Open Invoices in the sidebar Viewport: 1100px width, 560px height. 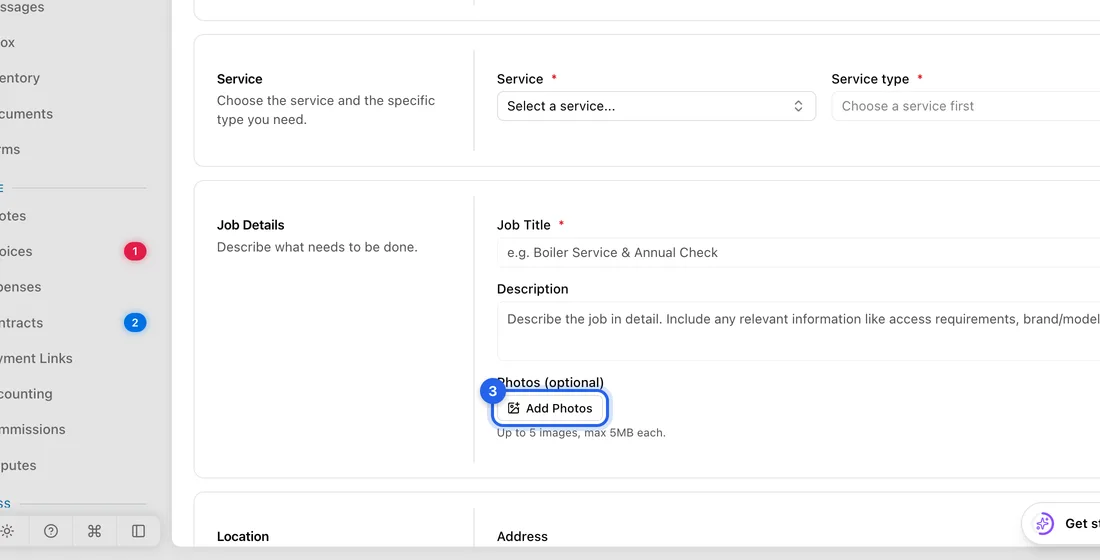click(x=16, y=251)
